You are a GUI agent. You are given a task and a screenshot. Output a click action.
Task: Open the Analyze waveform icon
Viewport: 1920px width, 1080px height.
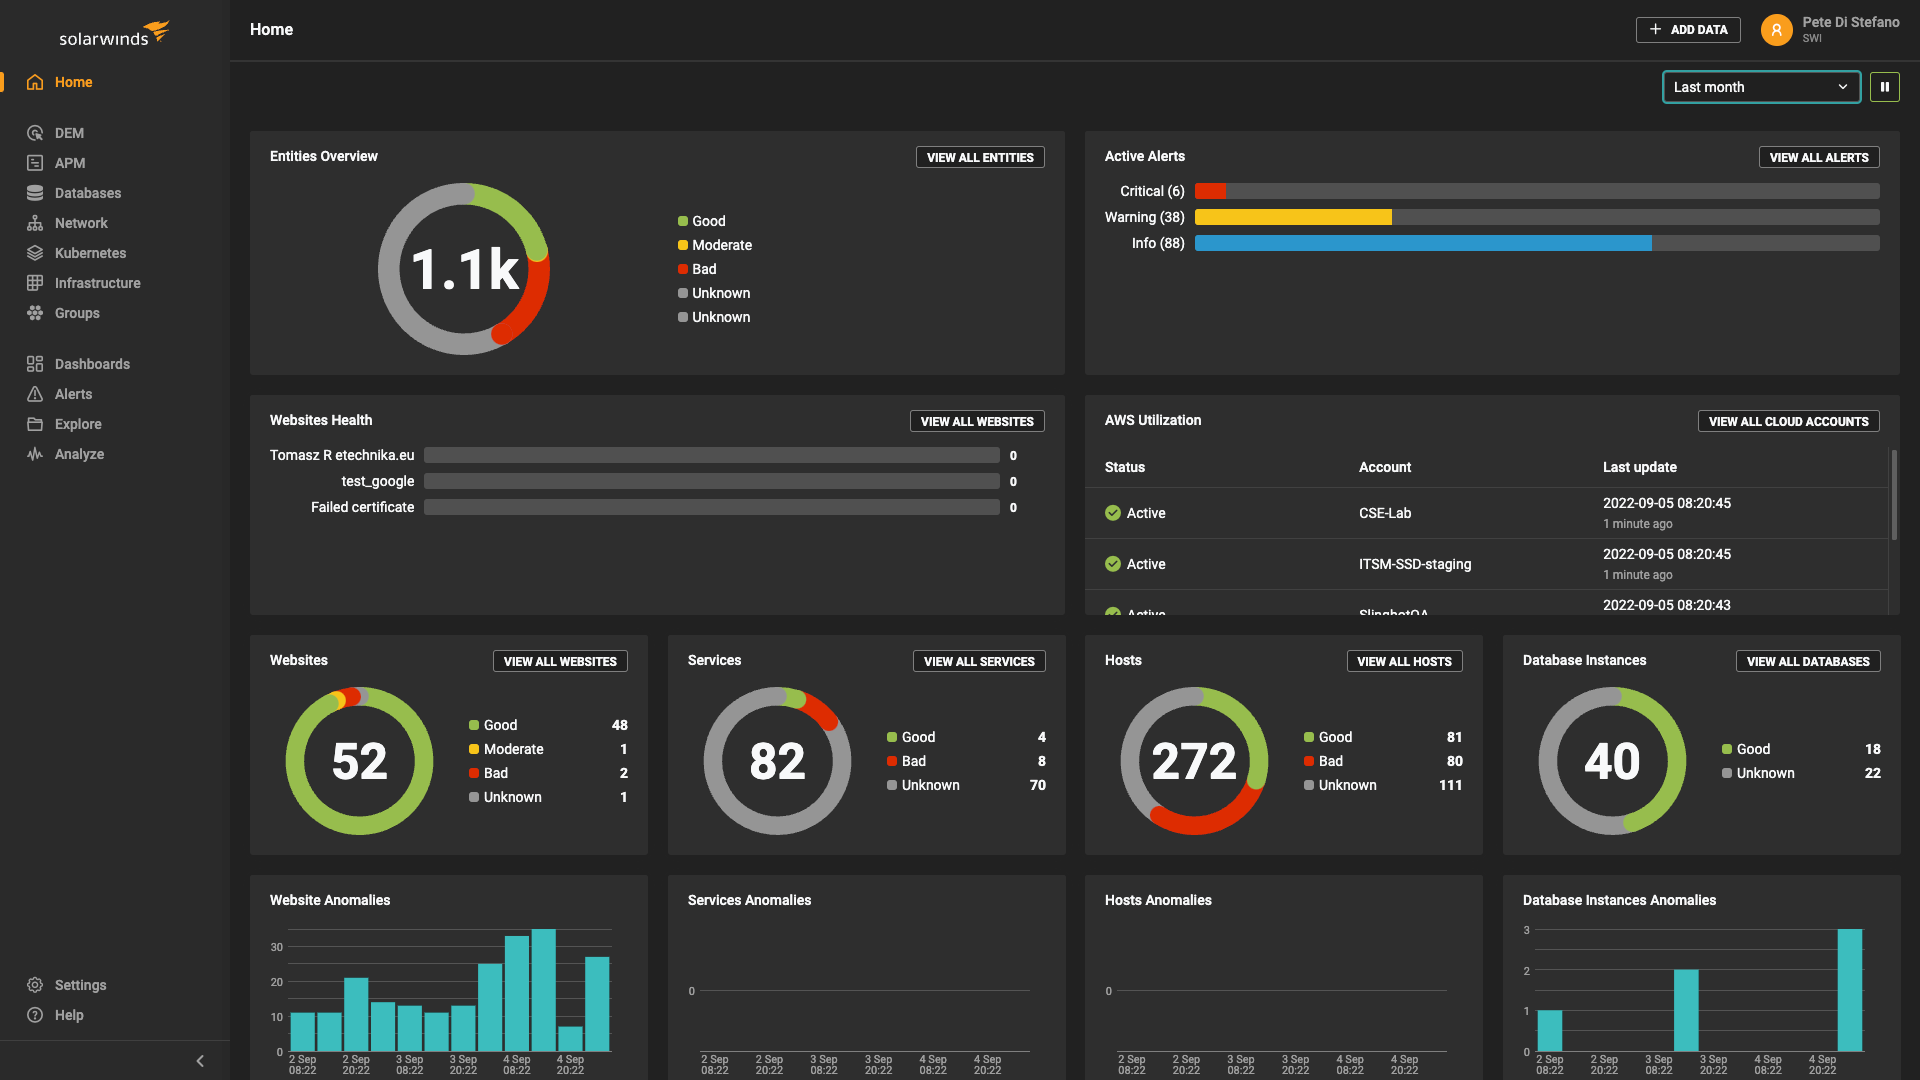coord(35,454)
